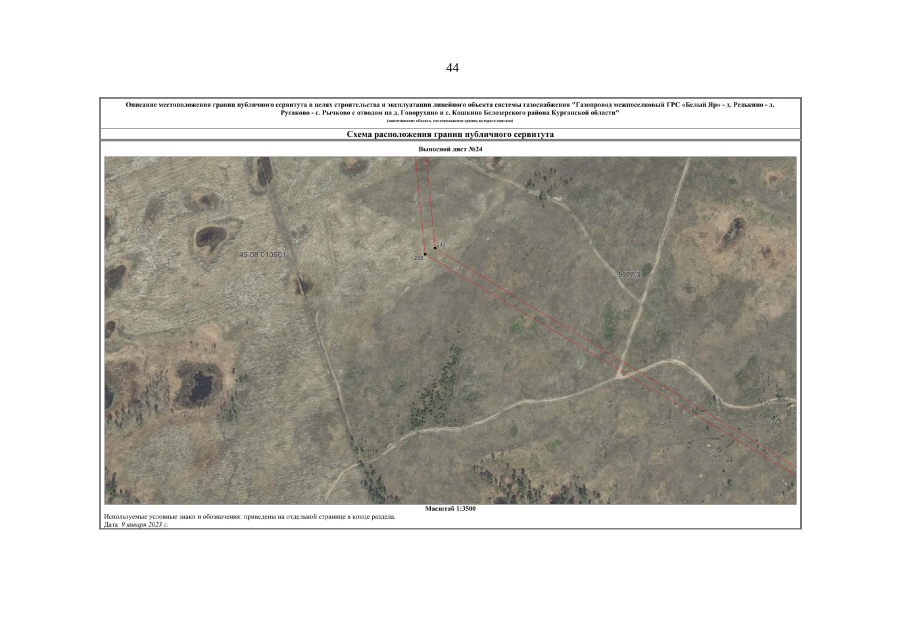Click boundary point 1 black dot marker

click(x=435, y=246)
